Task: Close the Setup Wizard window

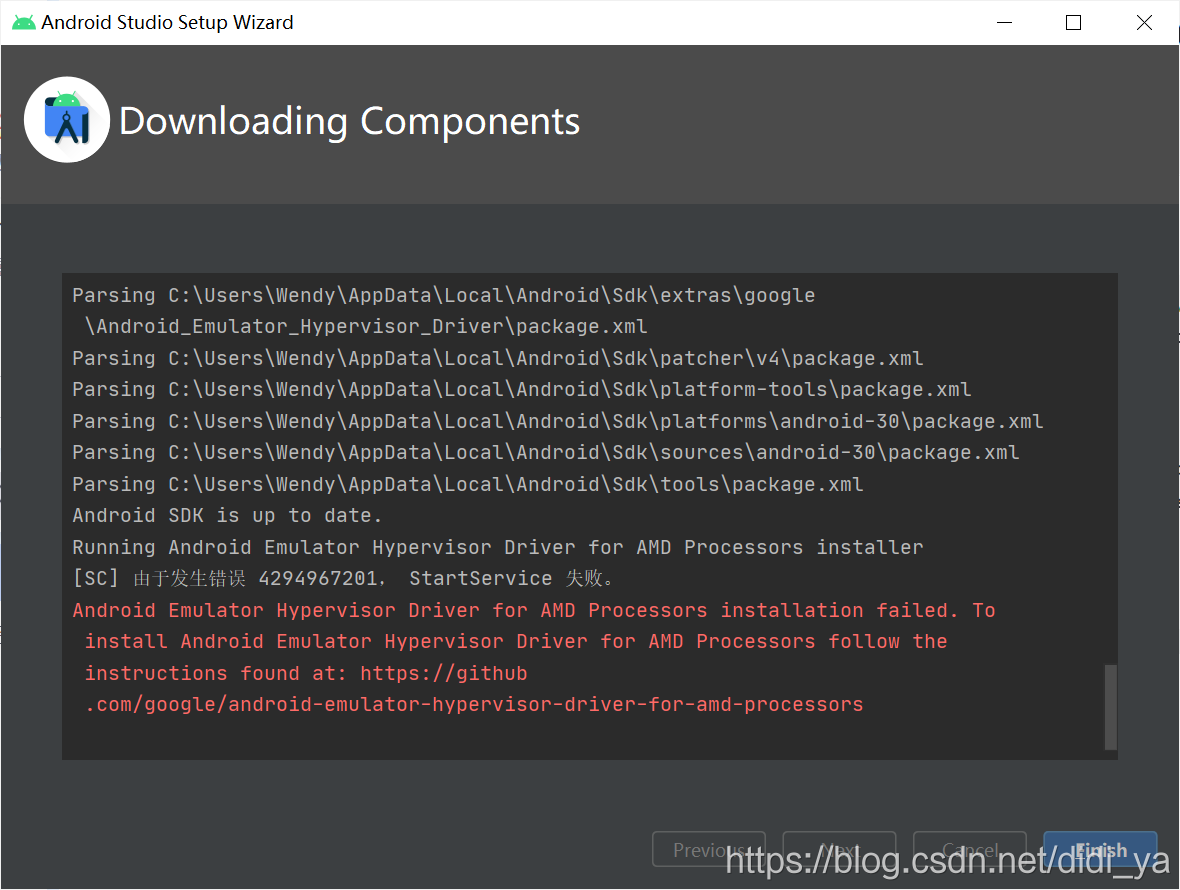Action: click(1144, 23)
